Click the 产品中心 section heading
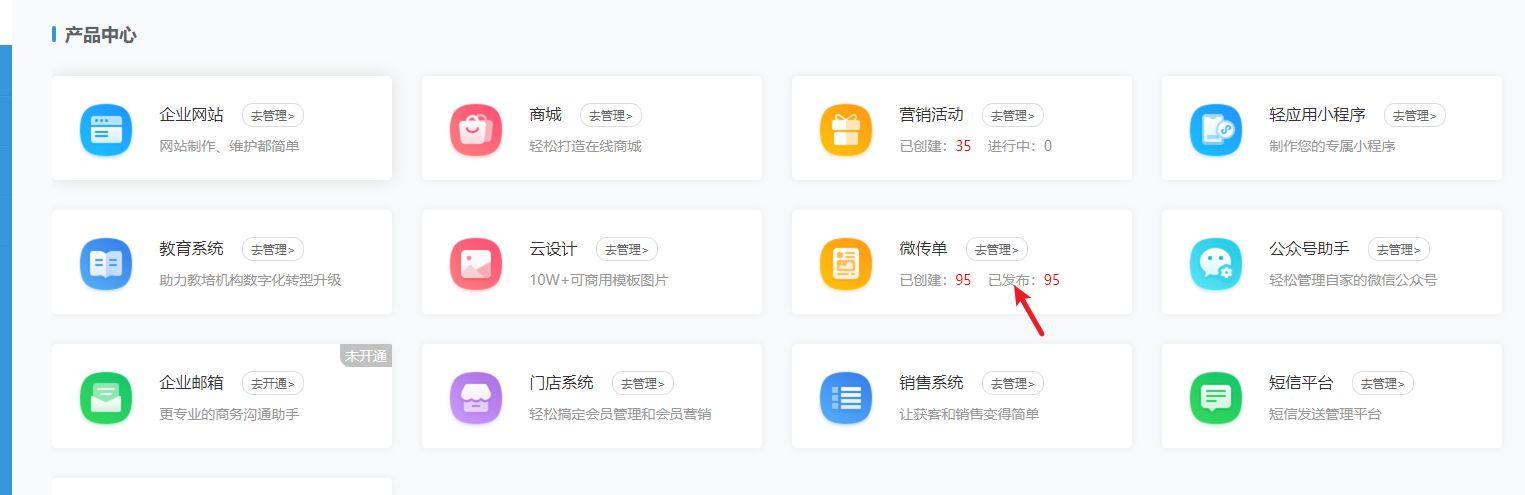Image resolution: width=1525 pixels, height=495 pixels. pyautogui.click(x=101, y=35)
